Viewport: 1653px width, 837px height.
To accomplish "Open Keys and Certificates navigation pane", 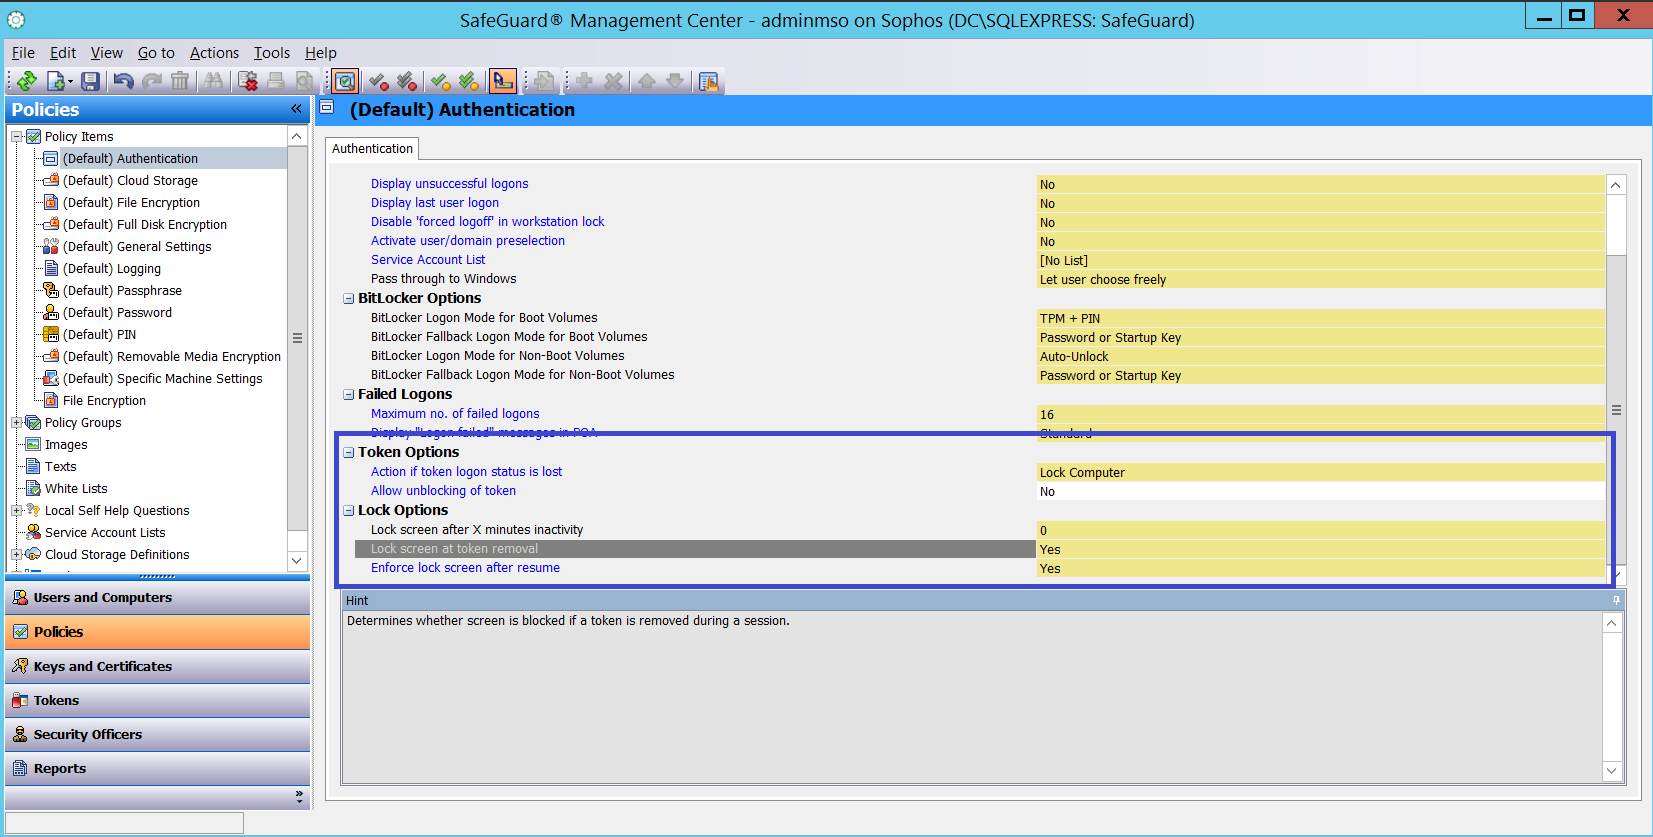I will (158, 667).
